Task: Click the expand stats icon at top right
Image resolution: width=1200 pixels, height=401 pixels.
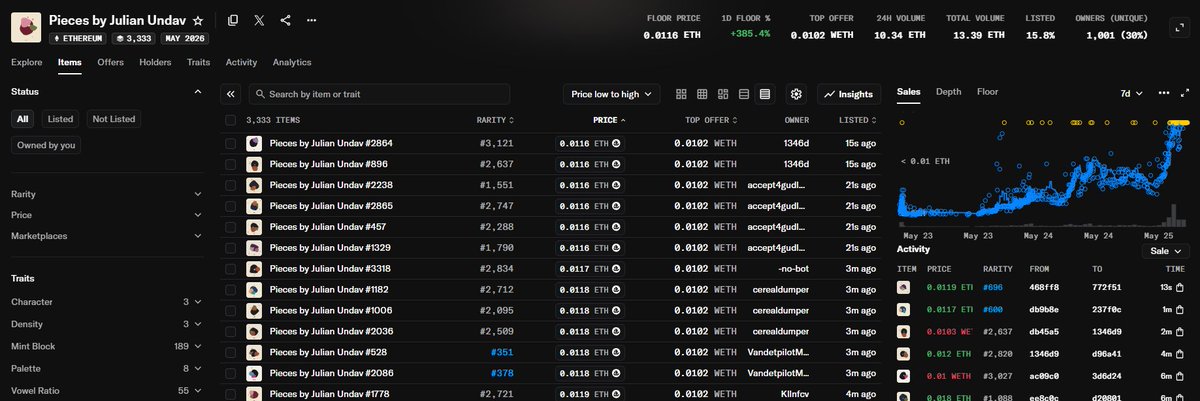Action: point(1180,29)
